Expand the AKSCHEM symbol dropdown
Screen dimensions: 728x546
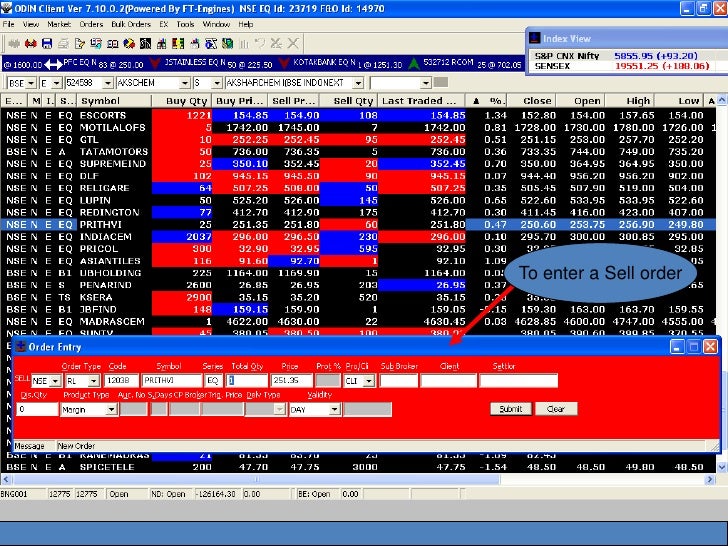(185, 83)
